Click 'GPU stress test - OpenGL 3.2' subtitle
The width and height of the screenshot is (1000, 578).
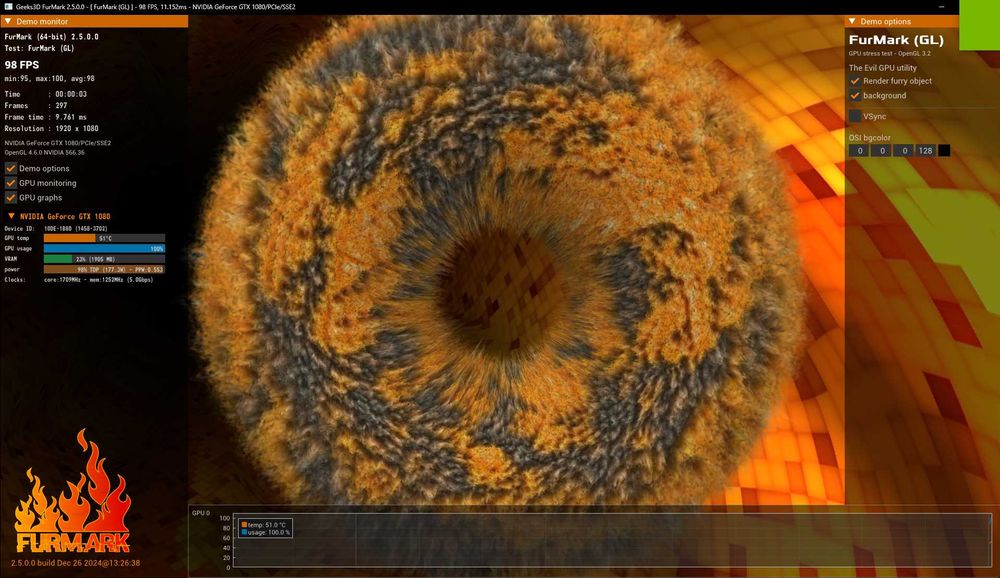[x=889, y=54]
